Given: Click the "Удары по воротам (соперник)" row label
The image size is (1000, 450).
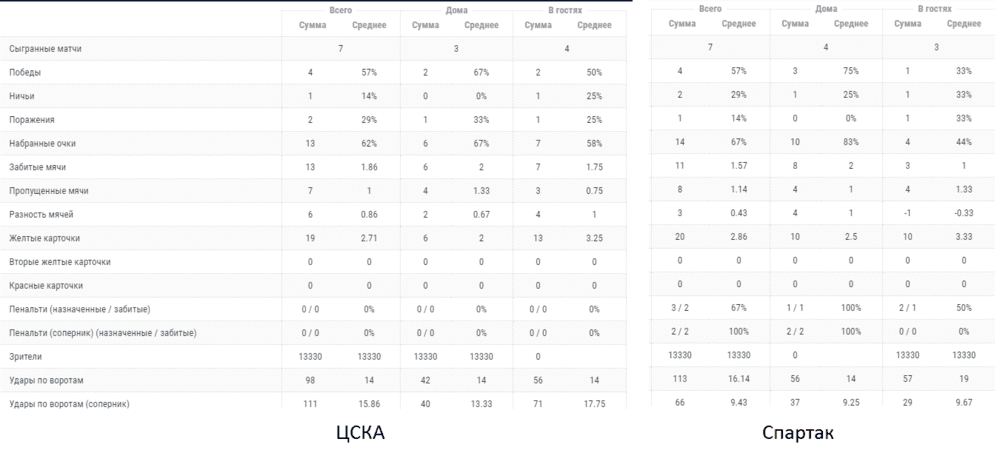Looking at the screenshot, I should (x=69, y=403).
